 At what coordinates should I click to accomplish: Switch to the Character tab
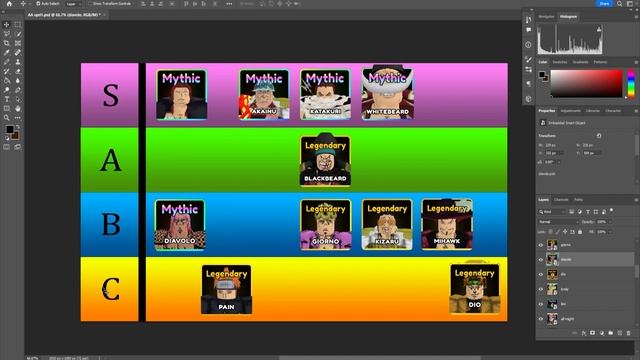point(613,111)
